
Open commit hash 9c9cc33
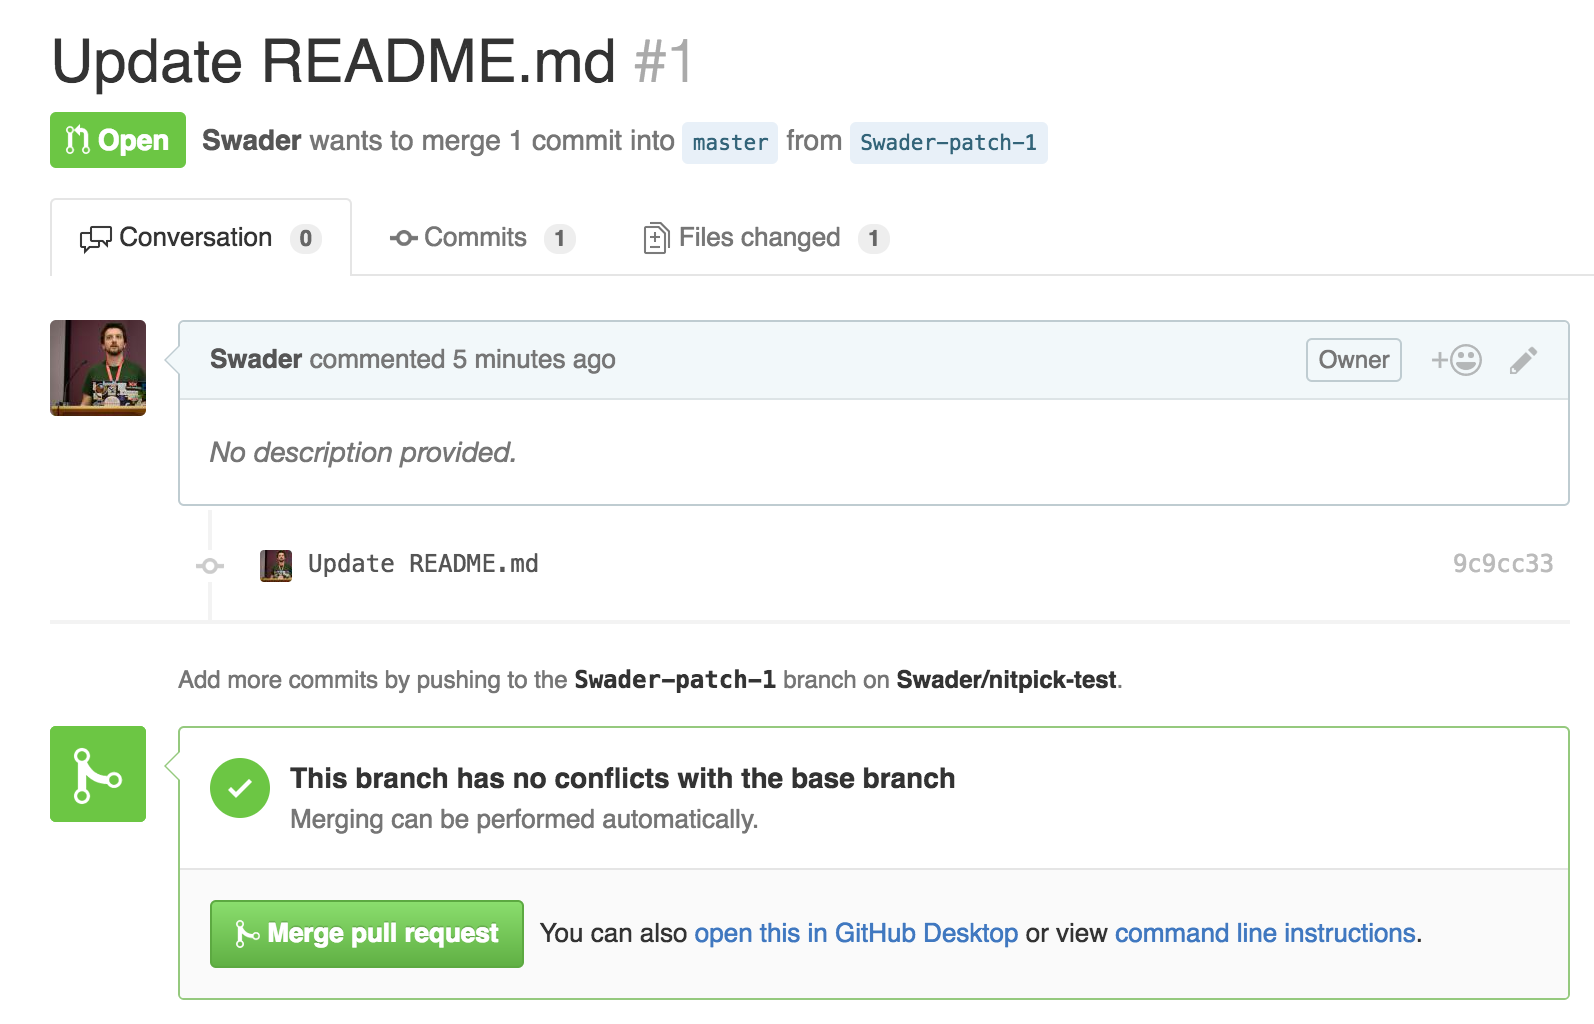(x=1503, y=564)
